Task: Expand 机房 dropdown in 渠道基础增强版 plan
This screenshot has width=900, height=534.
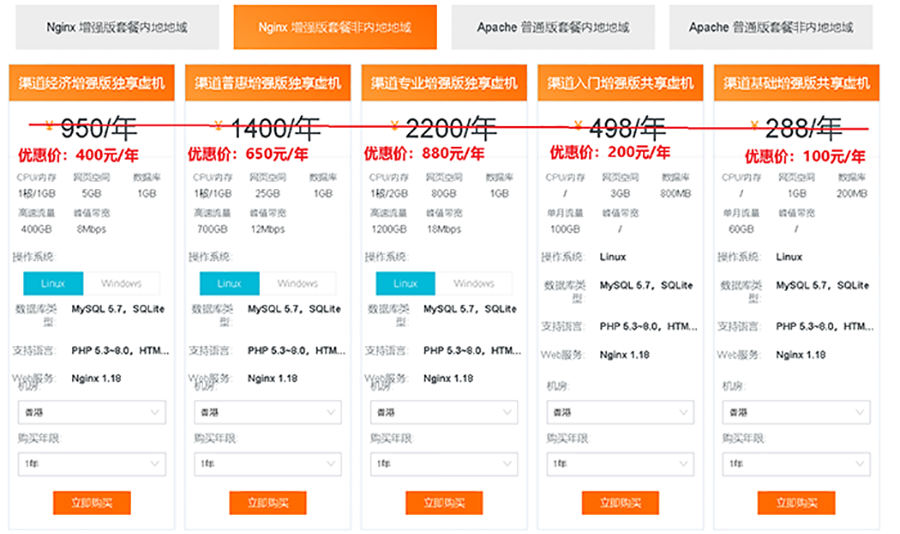Action: tap(795, 412)
